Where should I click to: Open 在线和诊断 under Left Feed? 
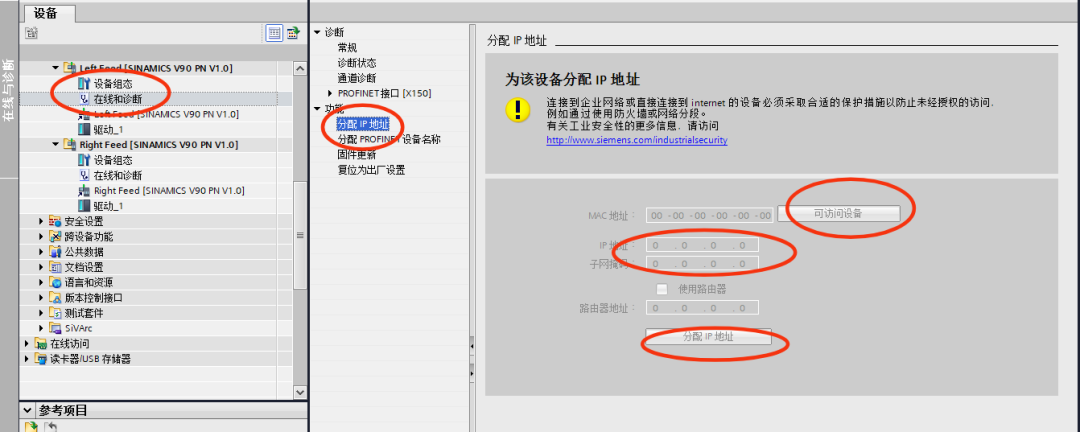pyautogui.click(x=118, y=99)
